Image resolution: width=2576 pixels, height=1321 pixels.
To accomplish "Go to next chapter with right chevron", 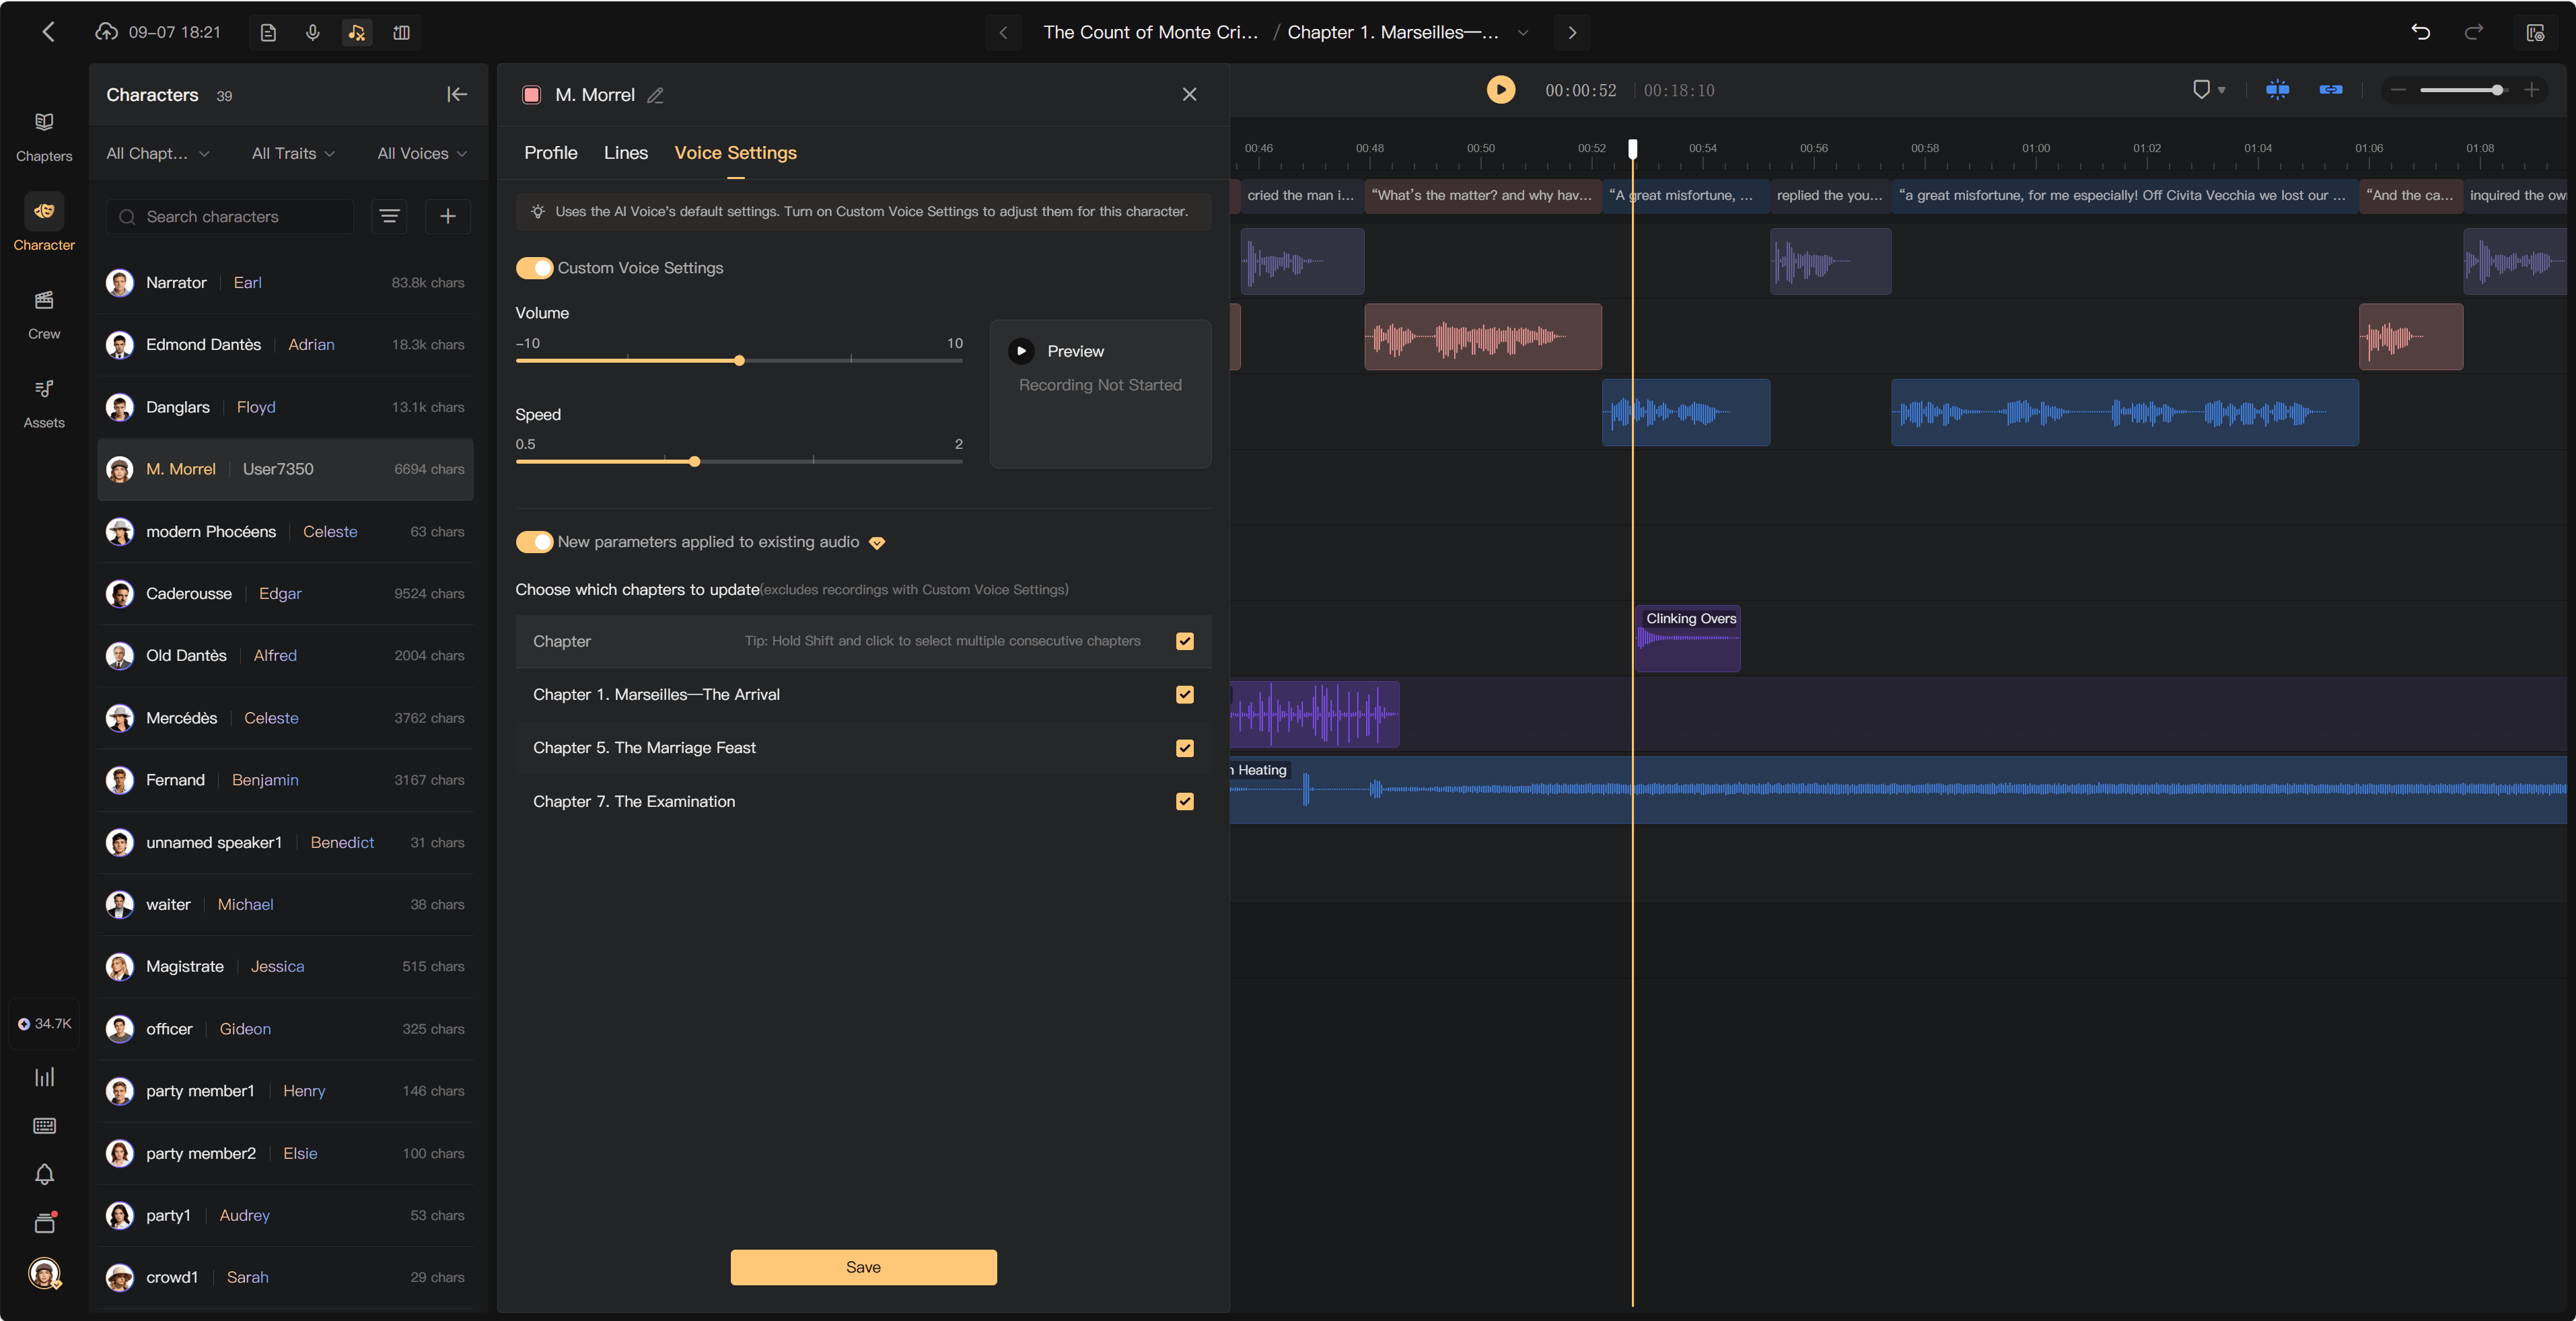I will [x=1572, y=33].
